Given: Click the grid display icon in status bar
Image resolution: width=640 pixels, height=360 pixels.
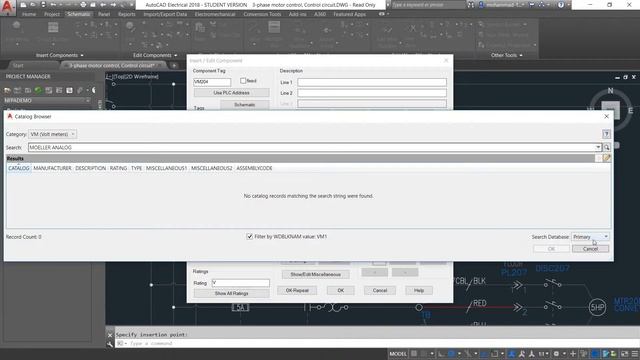Looking at the screenshot, I should pyautogui.click(x=414, y=354).
